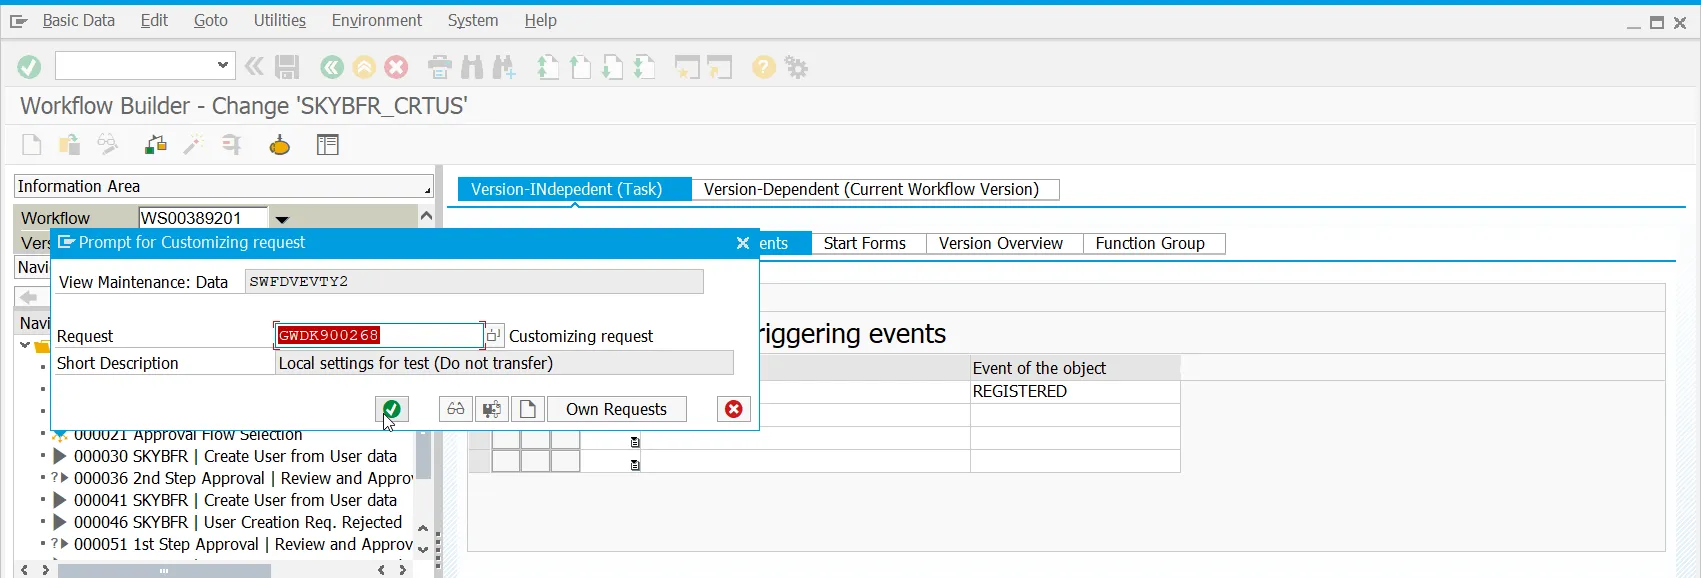Click the Last Page icon

pos(644,67)
